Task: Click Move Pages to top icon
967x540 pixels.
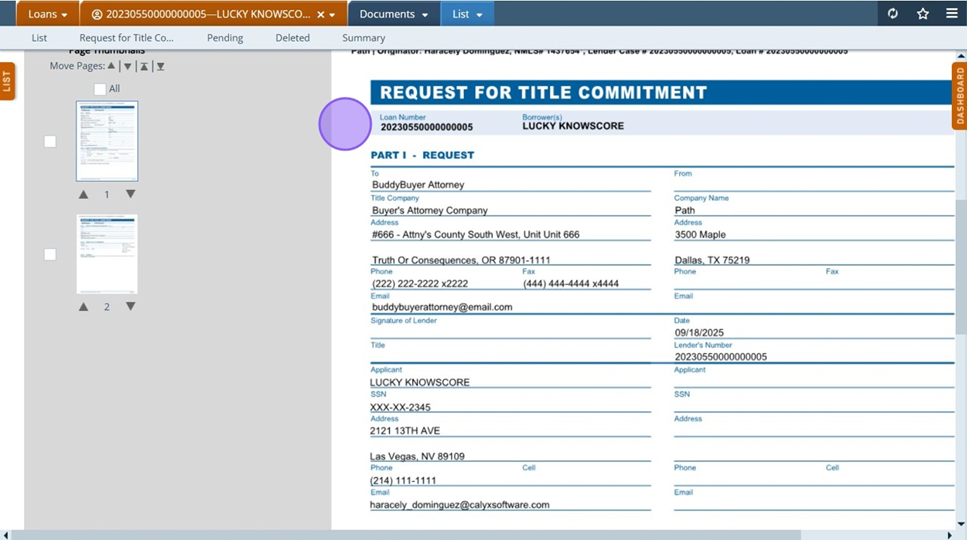Action: [144, 67]
